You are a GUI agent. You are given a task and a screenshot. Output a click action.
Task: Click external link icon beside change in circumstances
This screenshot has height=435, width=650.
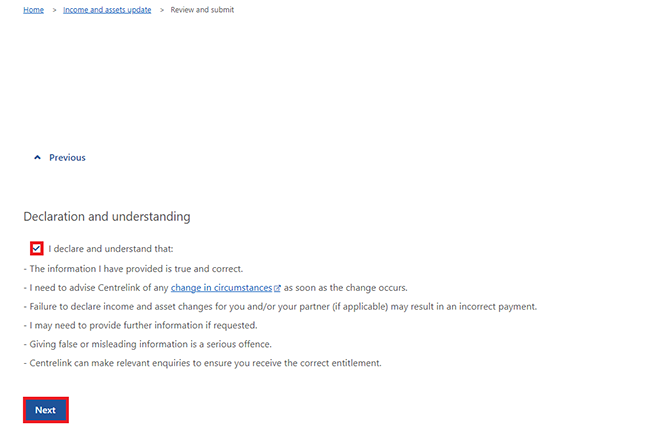click(x=278, y=288)
